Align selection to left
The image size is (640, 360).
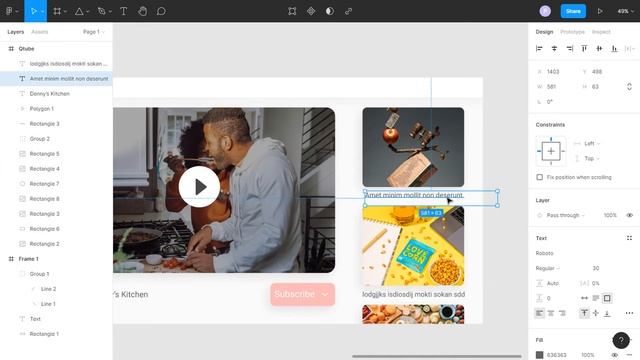click(539, 49)
